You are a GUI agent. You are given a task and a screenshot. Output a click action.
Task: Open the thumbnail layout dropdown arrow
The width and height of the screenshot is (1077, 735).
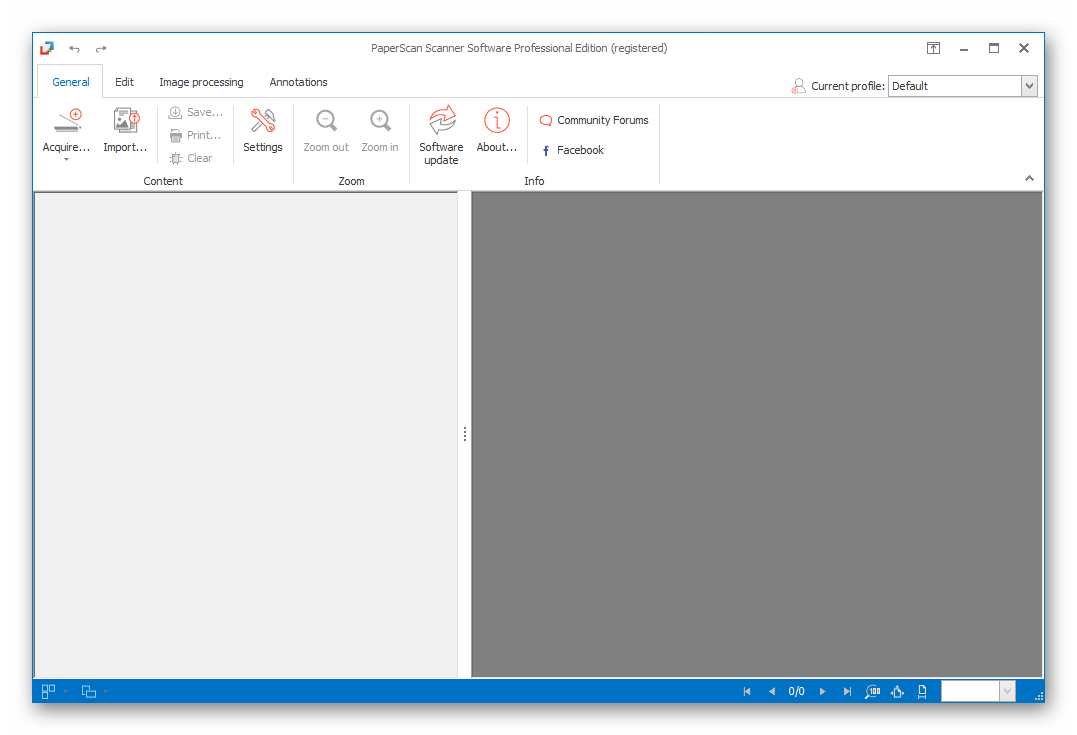click(65, 691)
